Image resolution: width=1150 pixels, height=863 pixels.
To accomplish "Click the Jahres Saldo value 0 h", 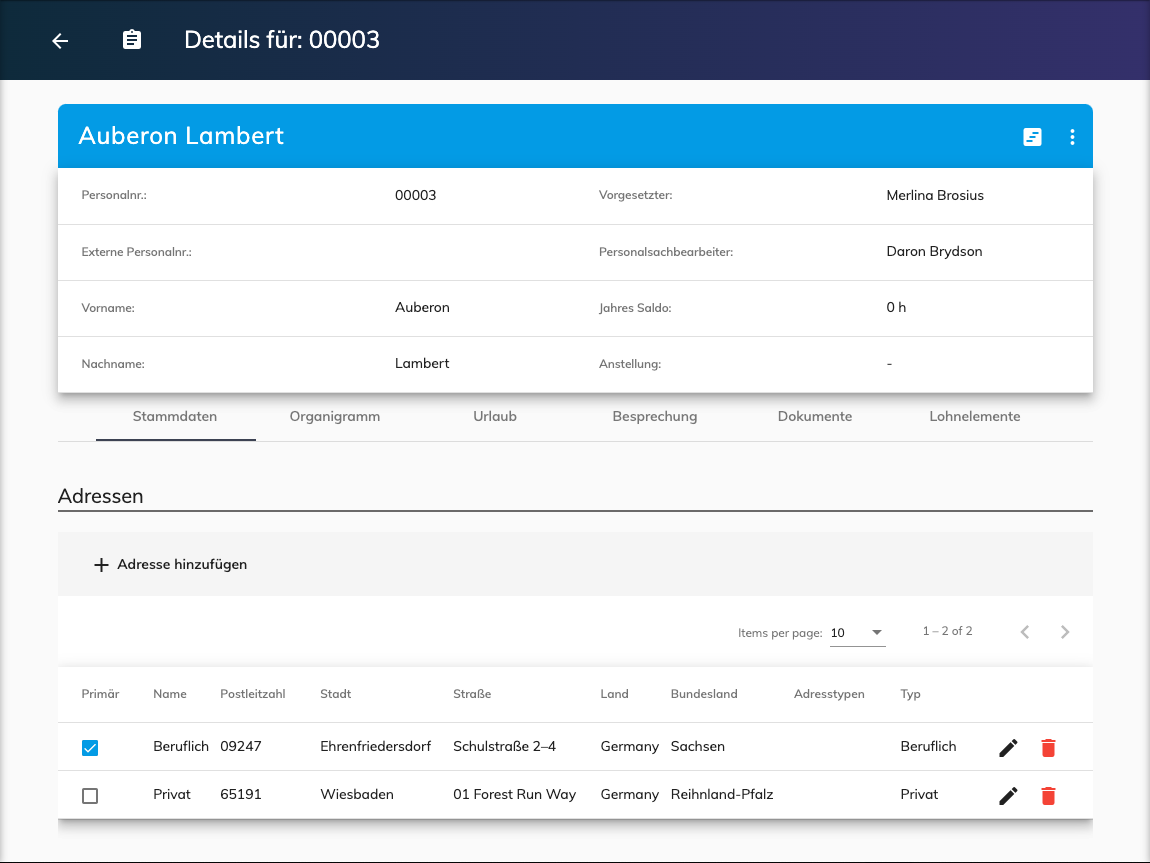I will (x=896, y=307).
